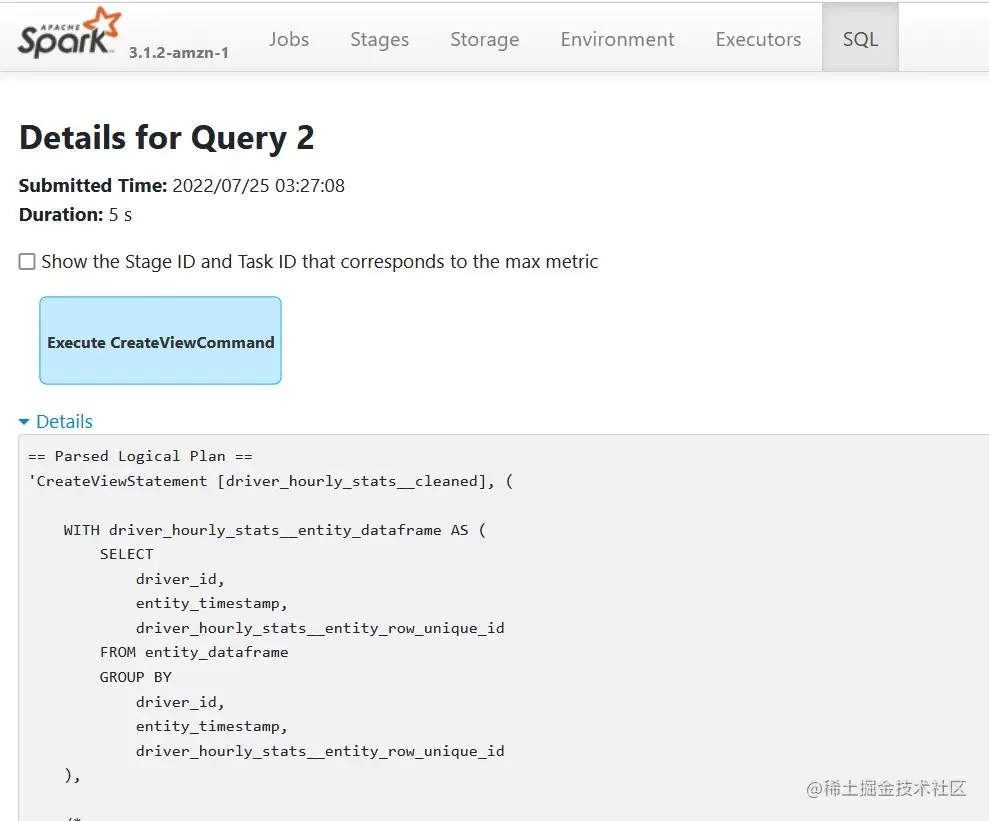Enable the Stage ID and Task ID checkbox
Viewport: 989px width, 821px height.
pyautogui.click(x=27, y=262)
